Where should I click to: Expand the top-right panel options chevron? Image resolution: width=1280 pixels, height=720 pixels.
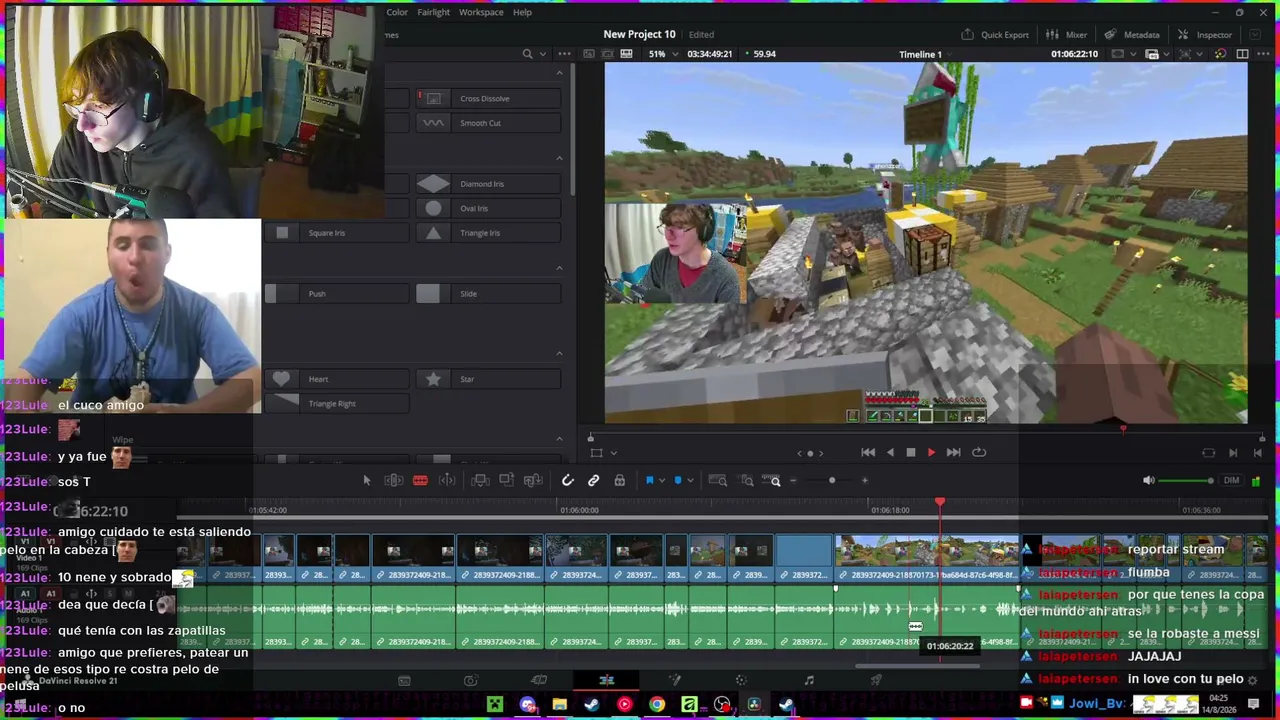(x=1255, y=35)
